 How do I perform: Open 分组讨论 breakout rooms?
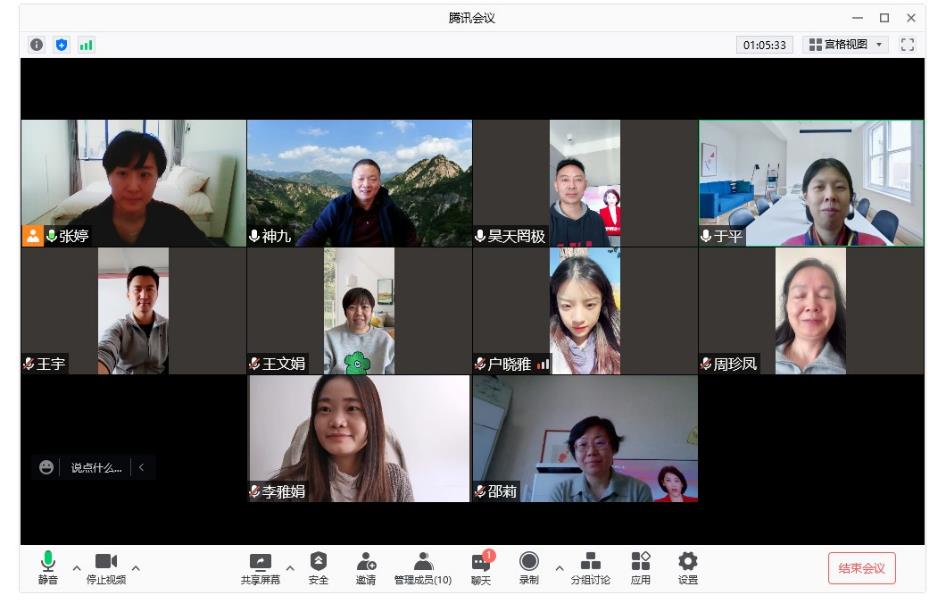(x=590, y=567)
